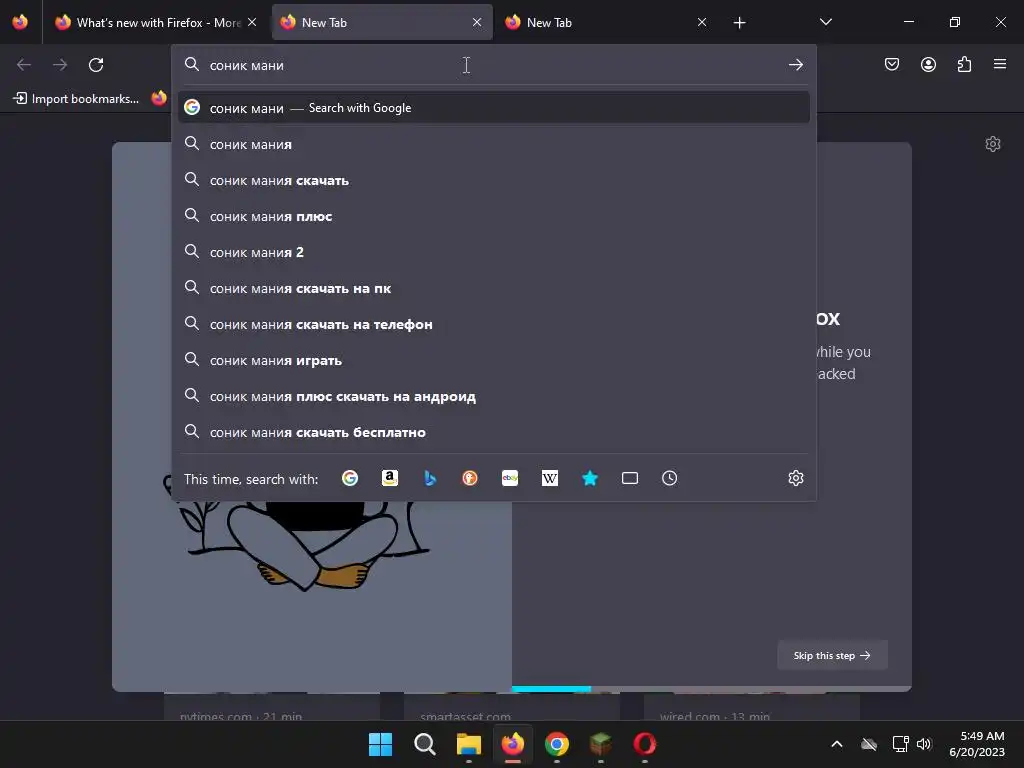1024x768 pixels.
Task: Click Skip this step button
Action: (x=832, y=655)
